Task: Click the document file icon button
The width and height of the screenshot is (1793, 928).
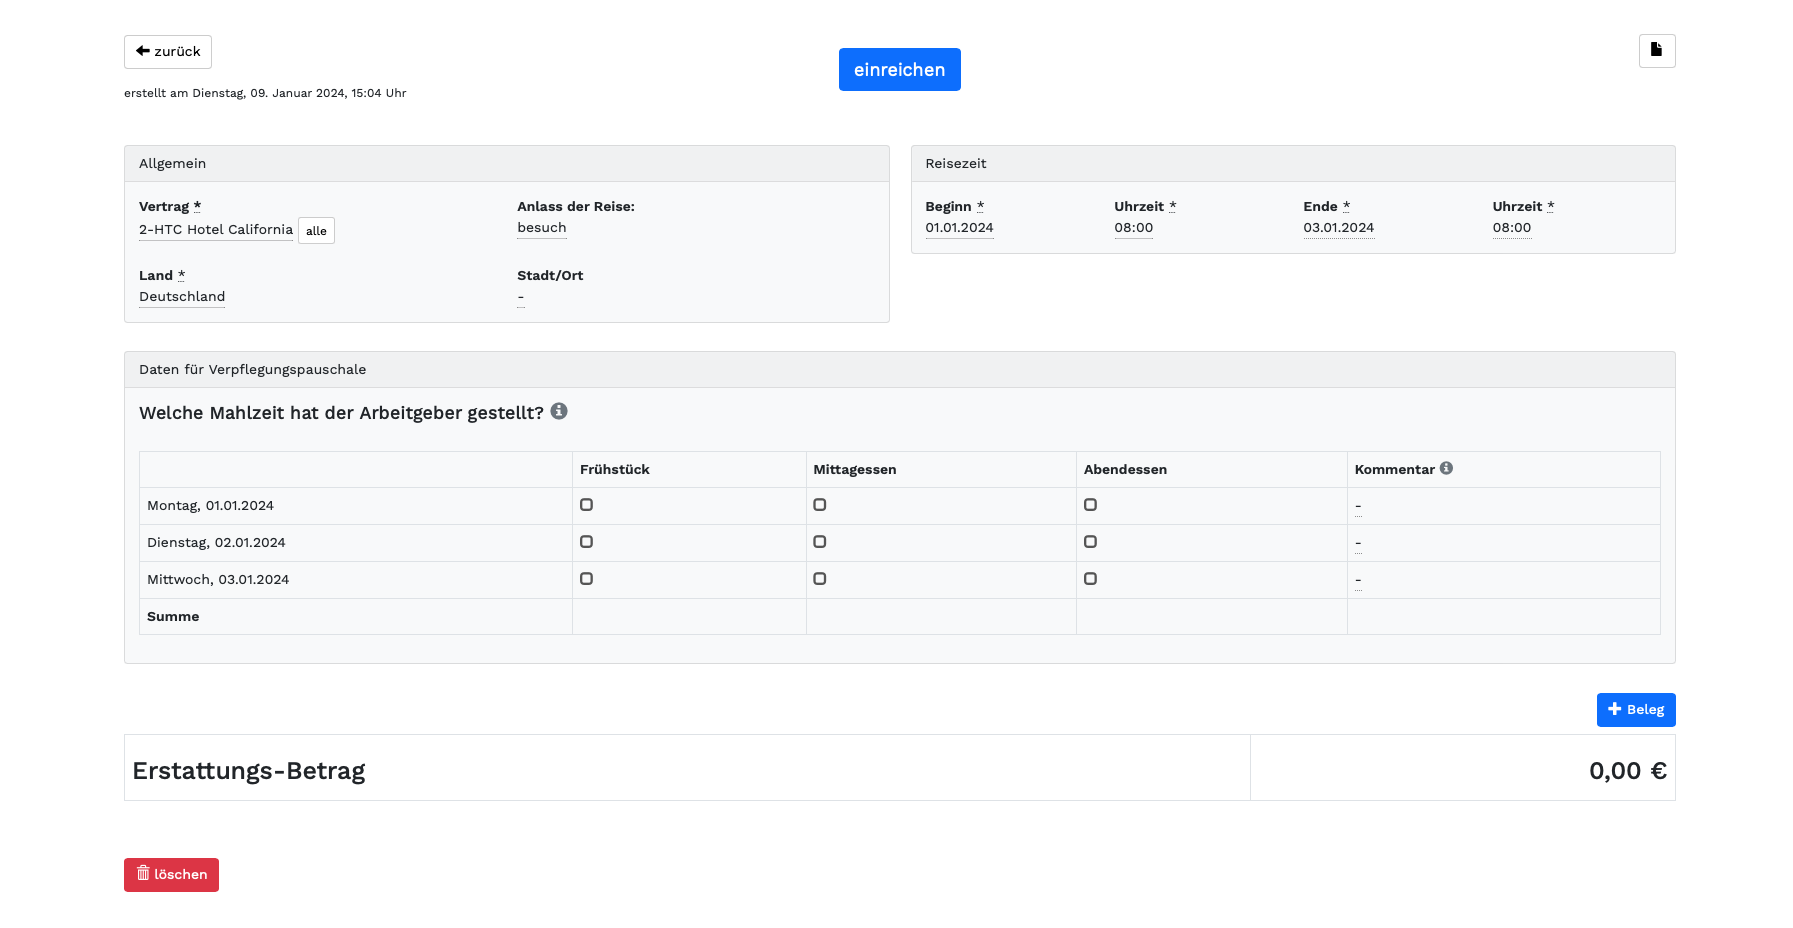Action: [1657, 51]
